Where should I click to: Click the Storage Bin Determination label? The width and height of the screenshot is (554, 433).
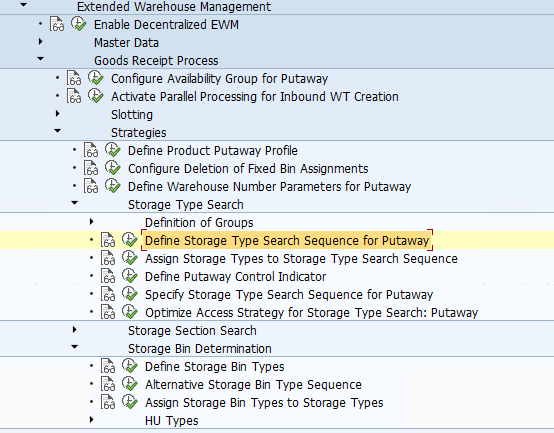(x=200, y=349)
